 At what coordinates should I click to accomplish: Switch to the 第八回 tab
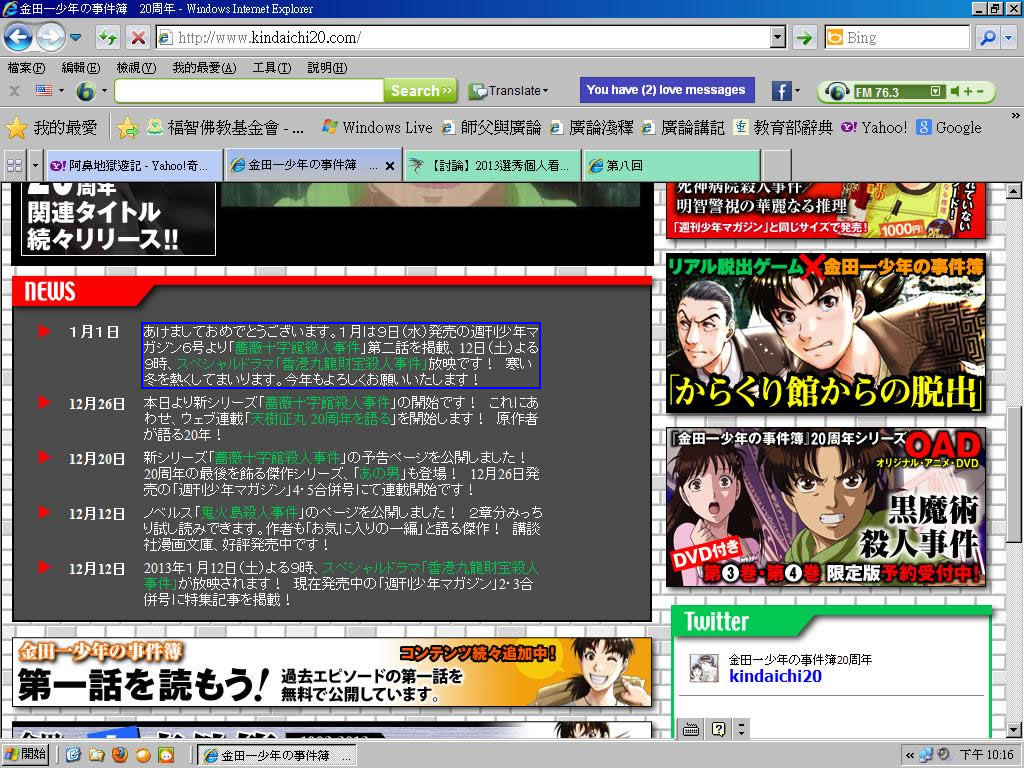671,166
